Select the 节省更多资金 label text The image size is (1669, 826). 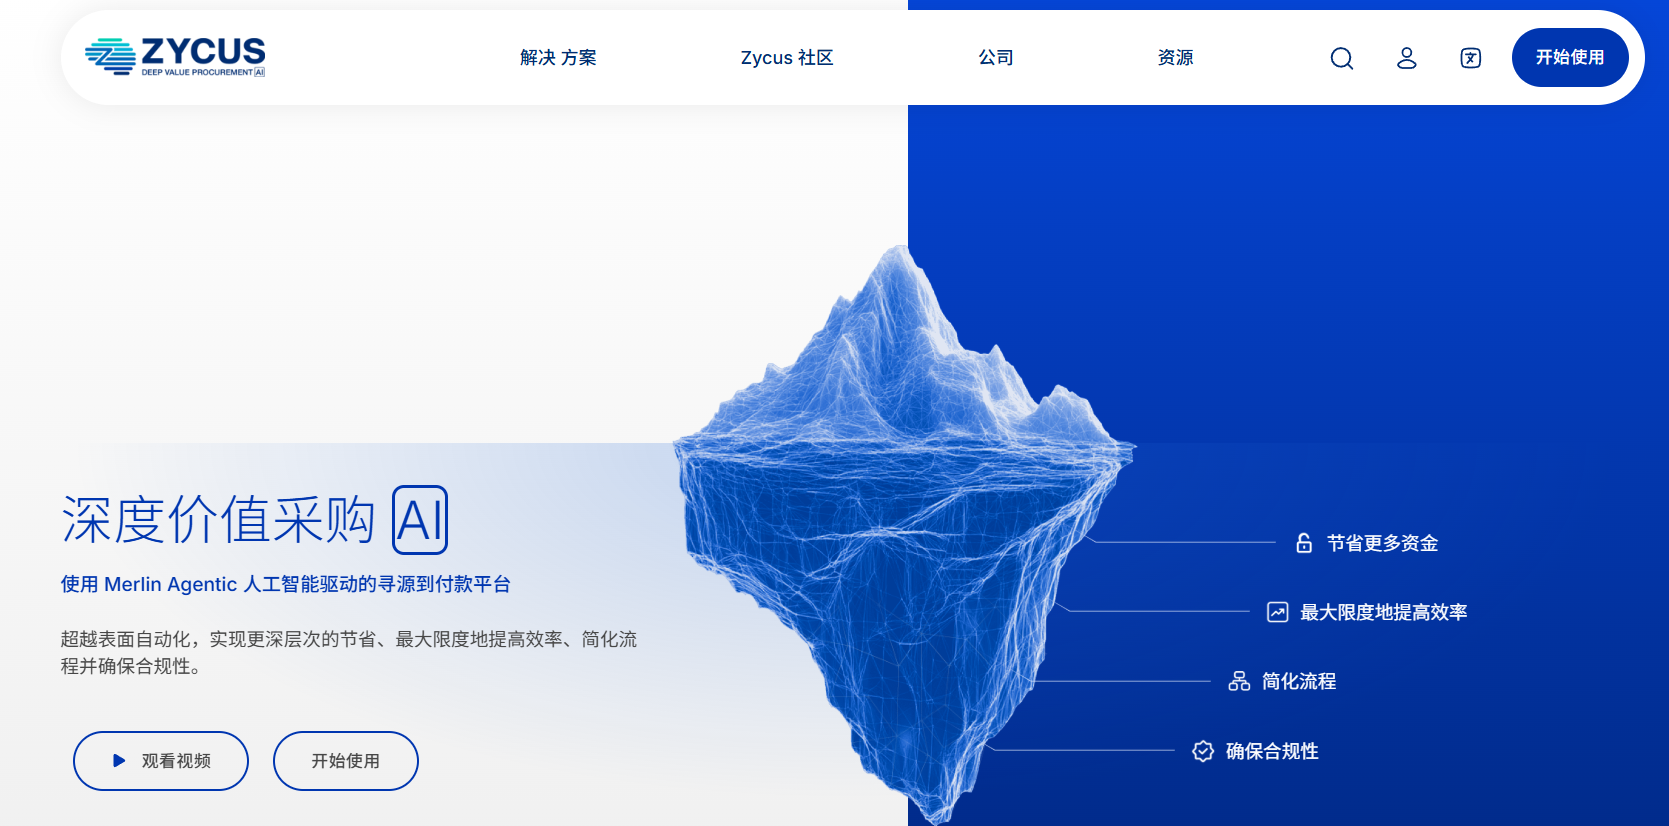pos(1382,543)
